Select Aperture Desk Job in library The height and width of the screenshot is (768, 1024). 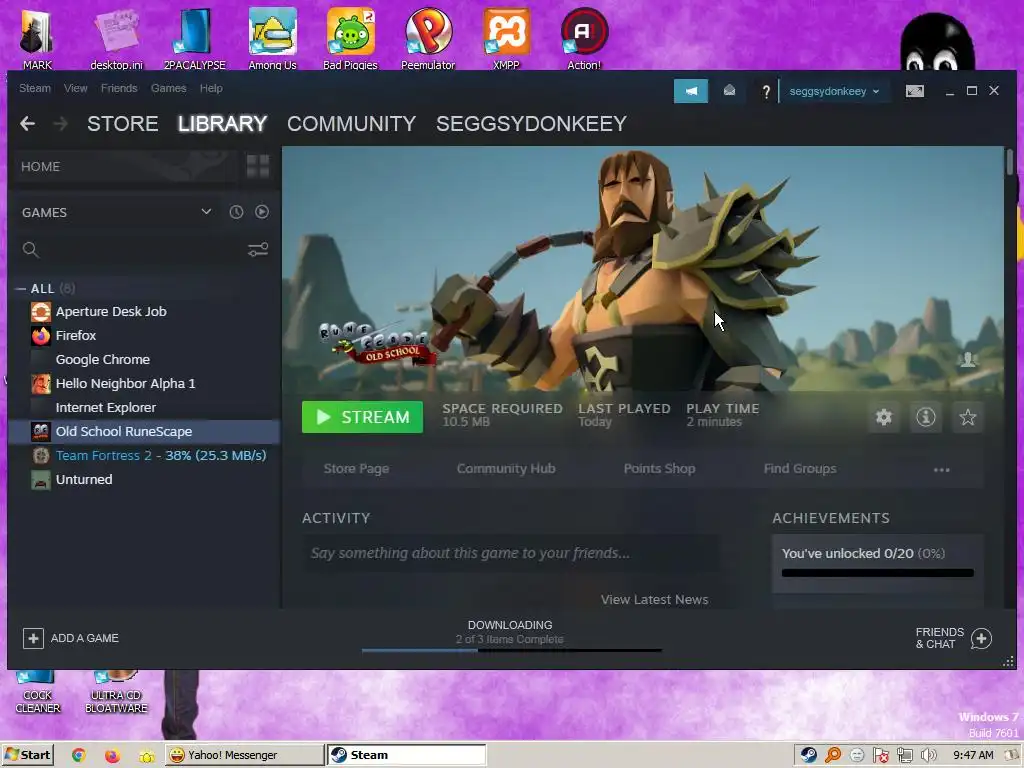[144, 312]
